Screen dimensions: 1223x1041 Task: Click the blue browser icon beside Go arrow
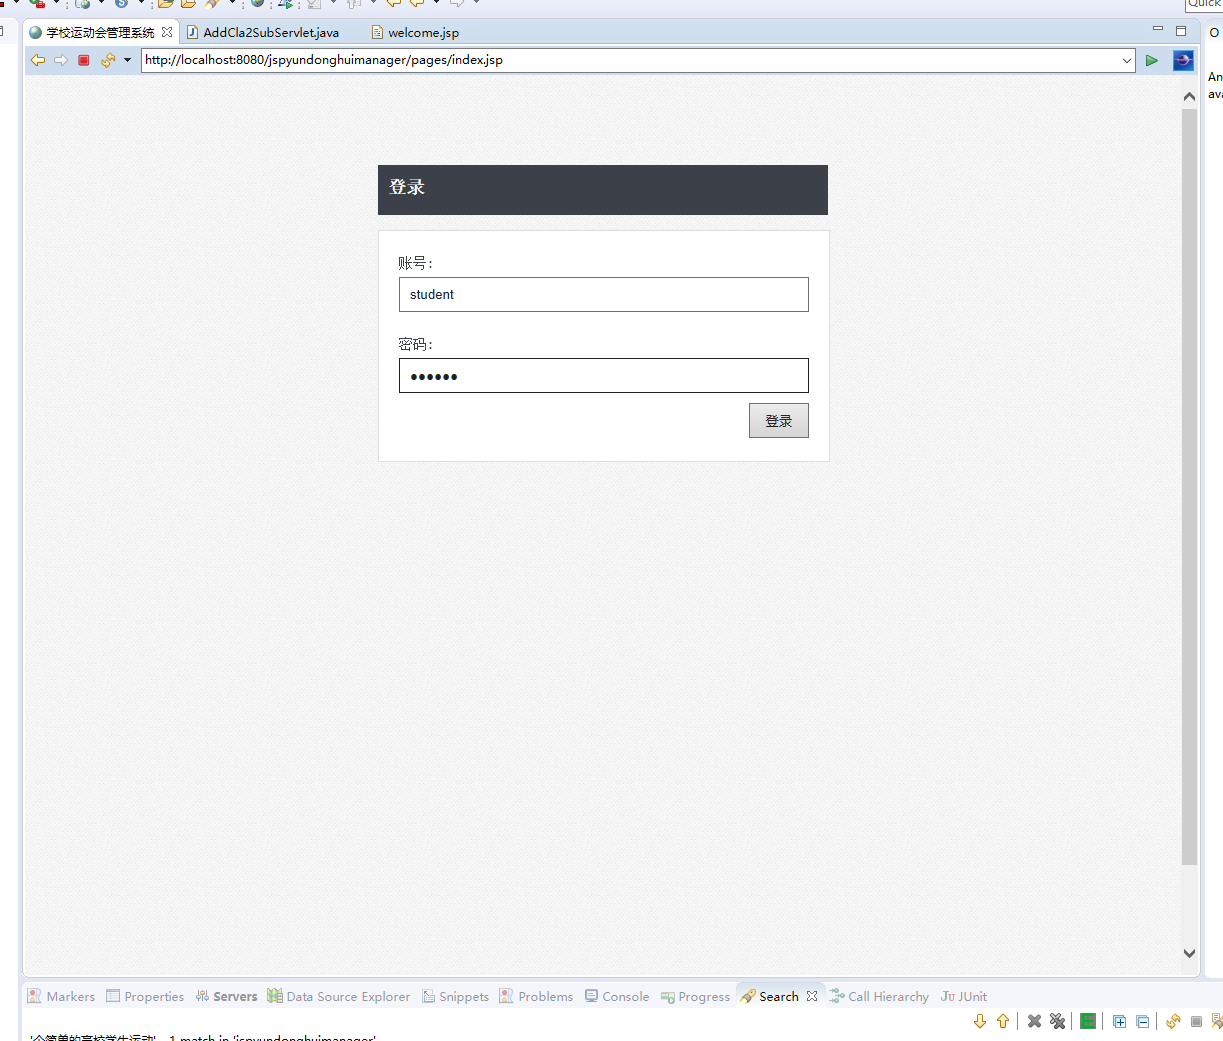point(1183,60)
